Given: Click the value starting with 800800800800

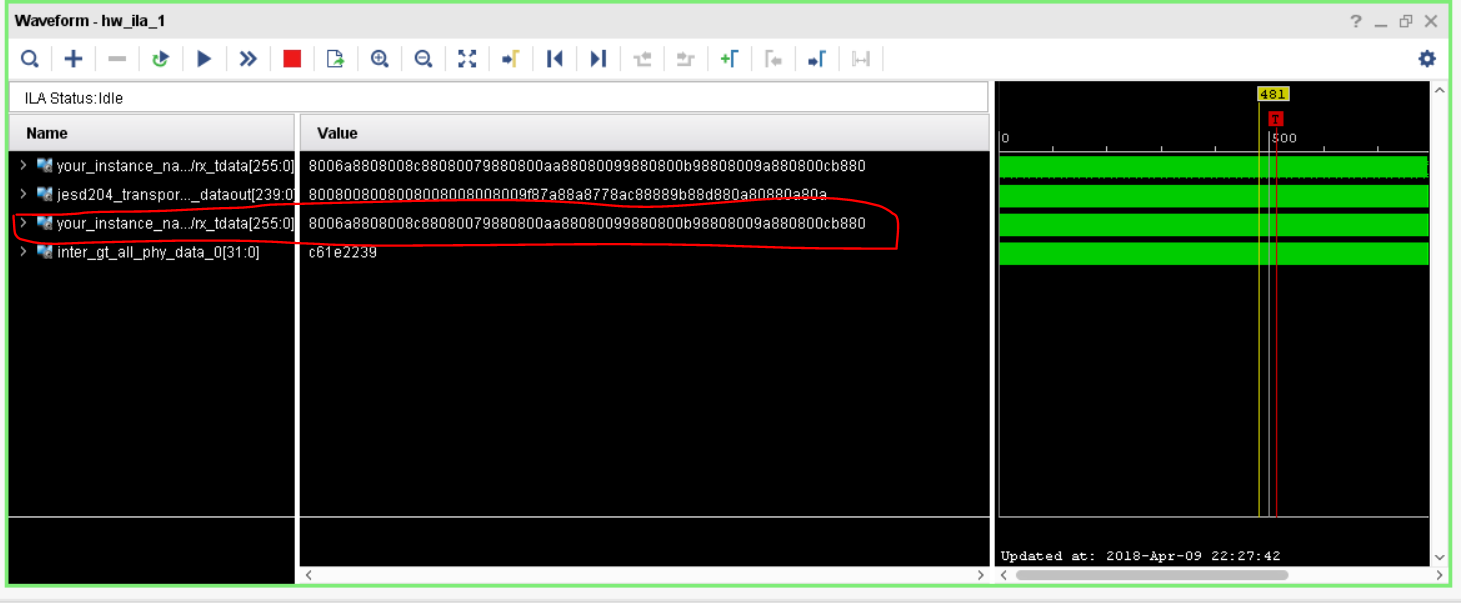Looking at the screenshot, I should (568, 194).
